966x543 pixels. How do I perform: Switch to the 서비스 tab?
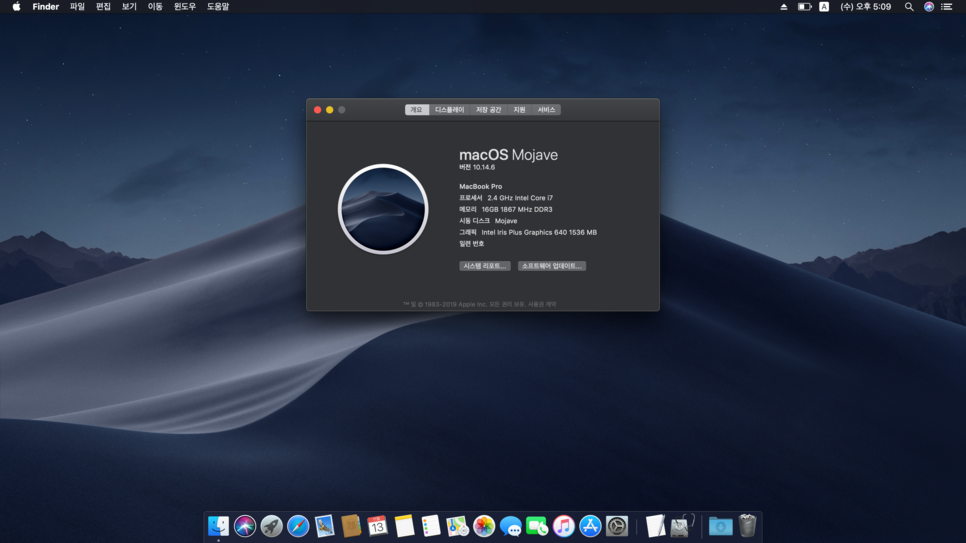click(546, 110)
